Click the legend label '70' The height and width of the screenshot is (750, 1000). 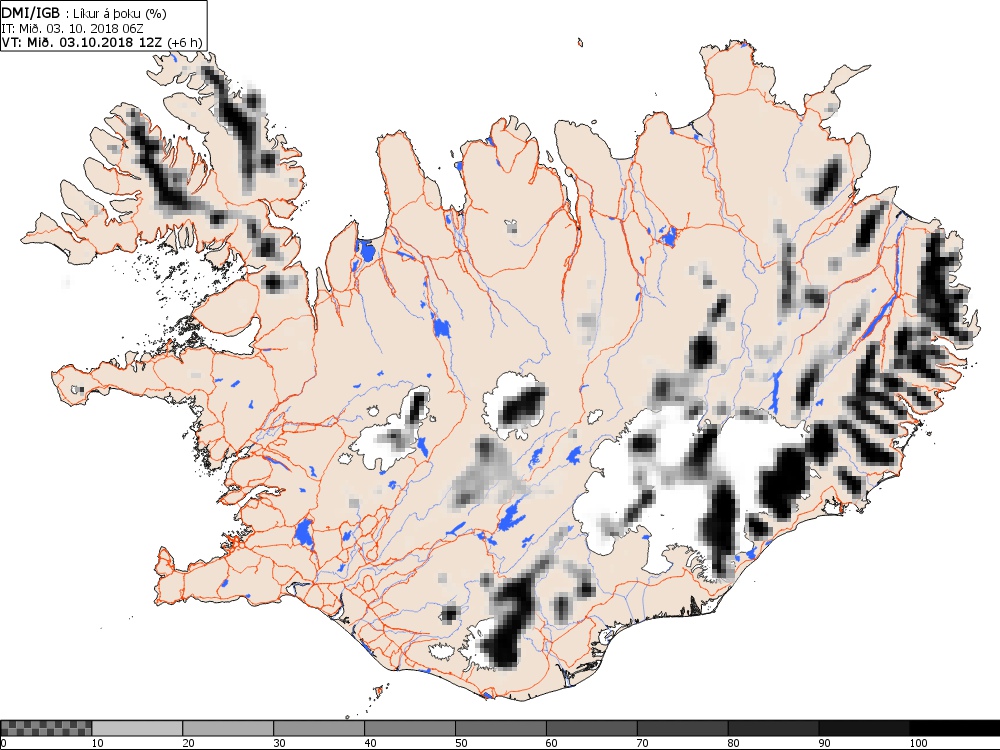point(643,743)
